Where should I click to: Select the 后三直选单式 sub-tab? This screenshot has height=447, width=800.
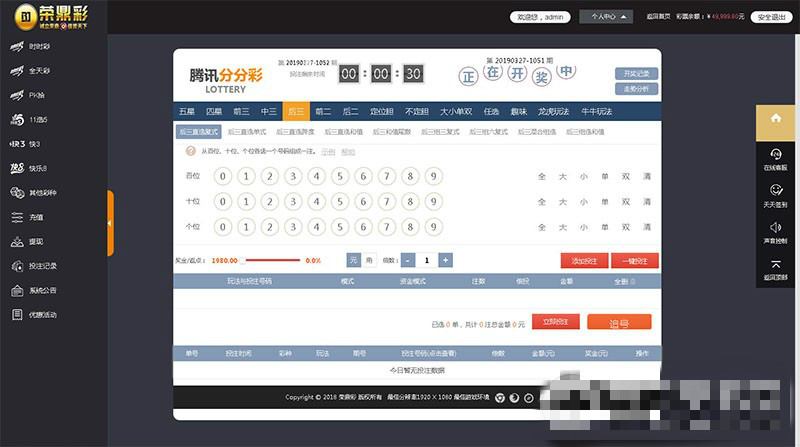[247, 132]
